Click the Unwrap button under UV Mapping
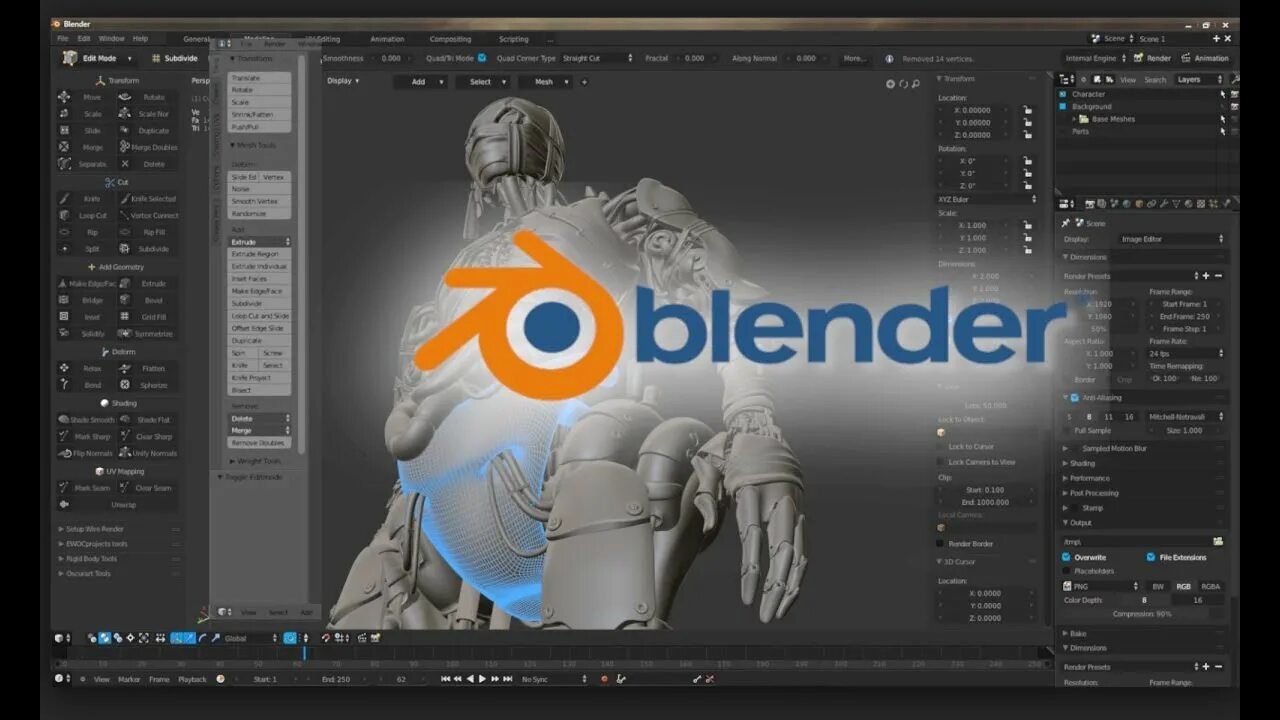This screenshot has width=1280, height=720. point(117,505)
